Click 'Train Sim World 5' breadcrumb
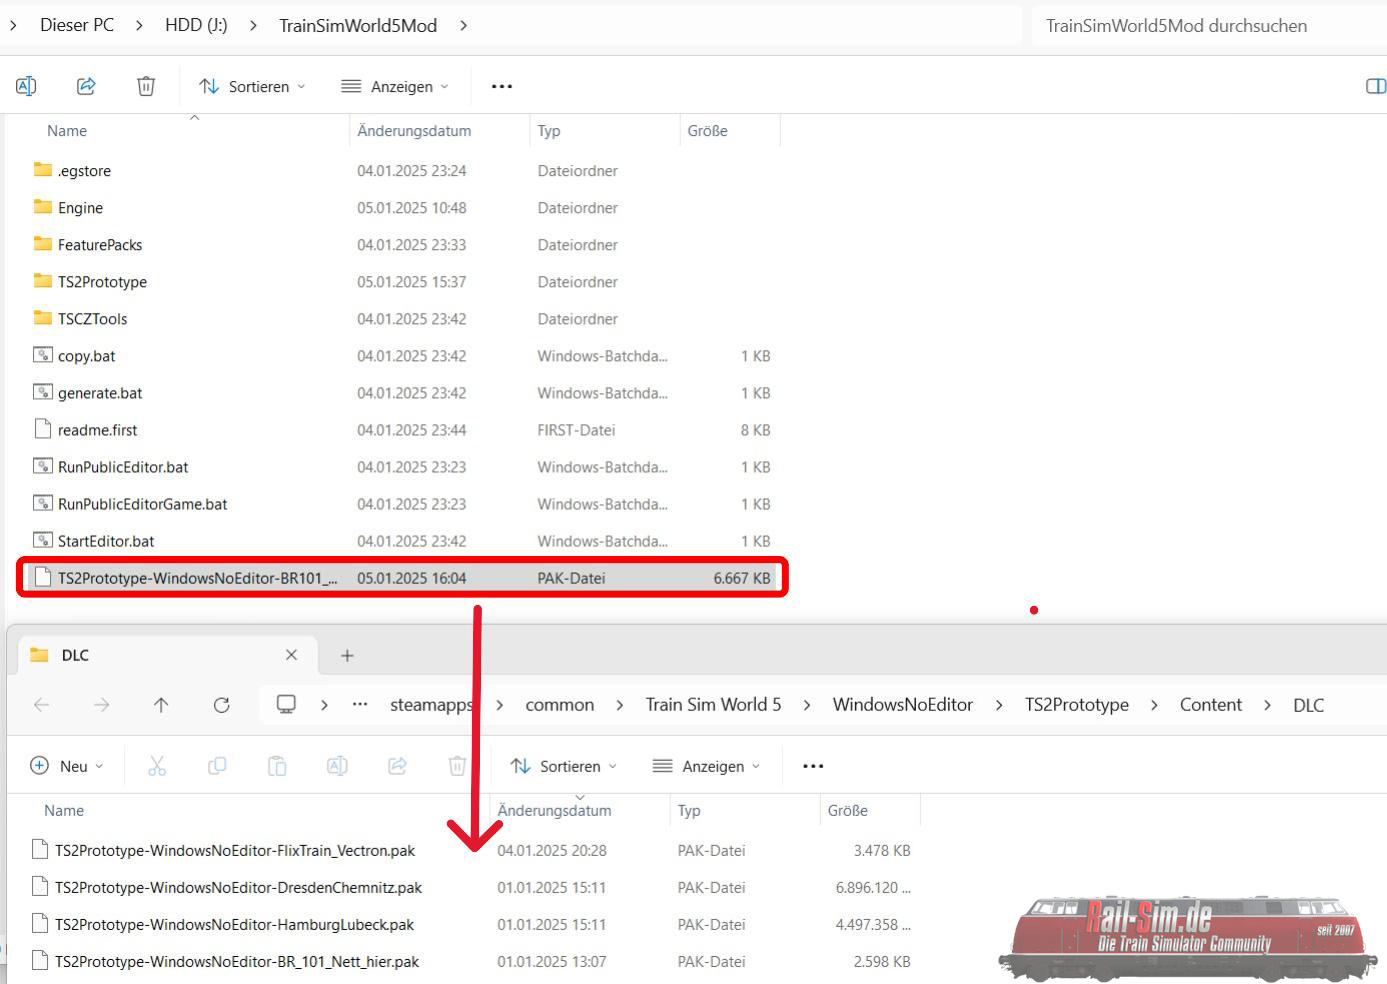The width and height of the screenshot is (1387, 984). (x=713, y=705)
